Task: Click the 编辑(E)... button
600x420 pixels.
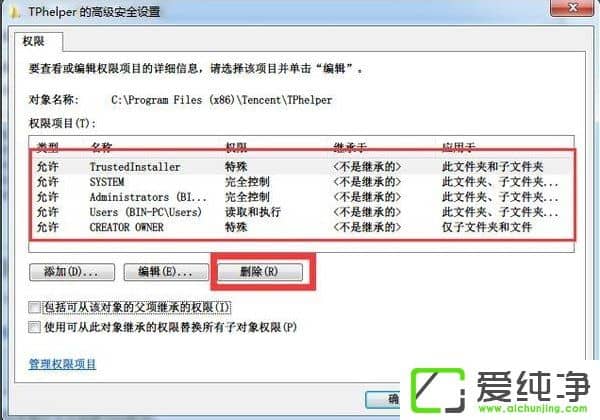Action: pyautogui.click(x=166, y=272)
